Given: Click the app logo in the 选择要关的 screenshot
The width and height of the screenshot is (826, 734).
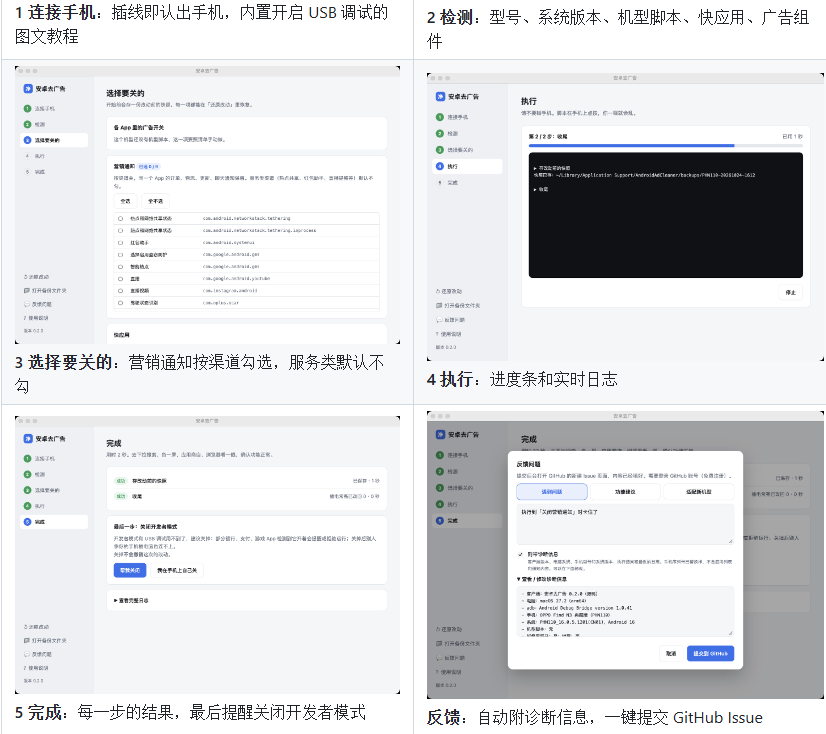Looking at the screenshot, I should coord(28,89).
